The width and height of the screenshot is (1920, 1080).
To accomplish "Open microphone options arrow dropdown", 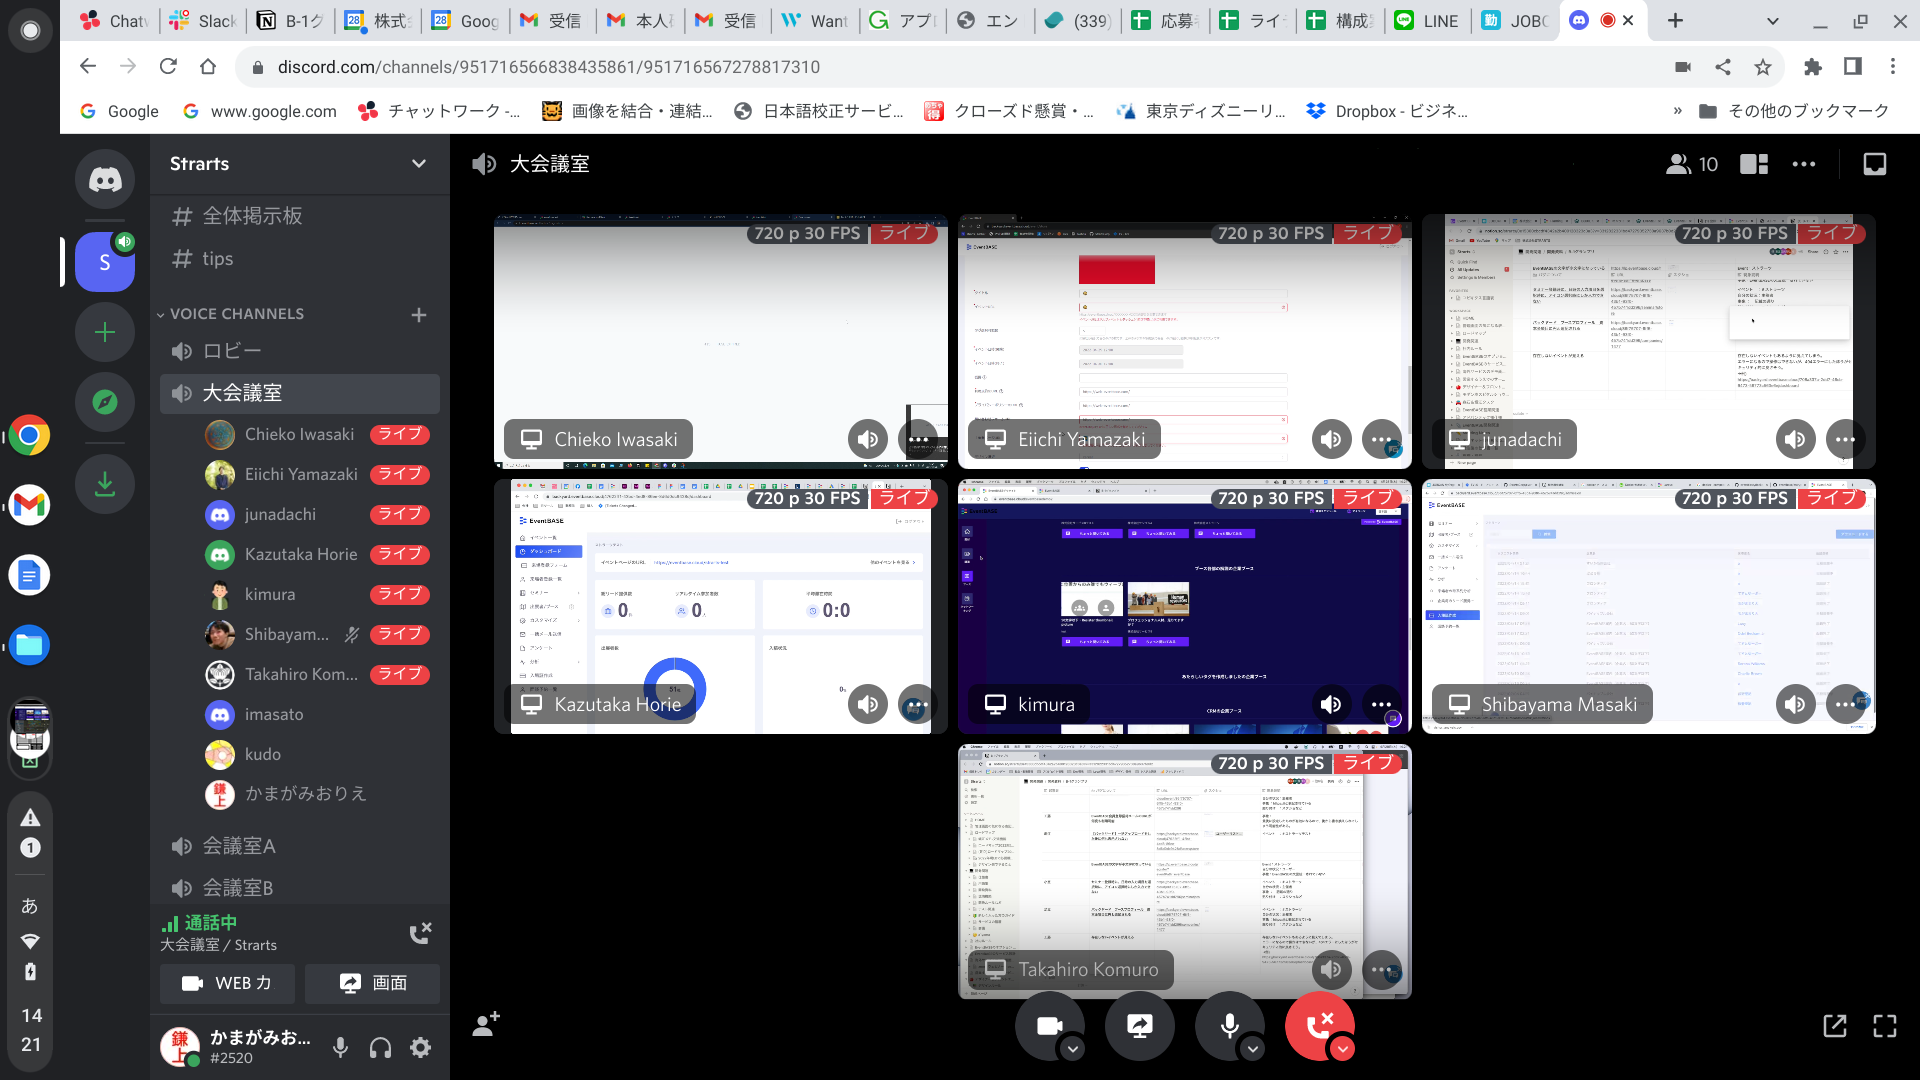I will (x=1253, y=1048).
